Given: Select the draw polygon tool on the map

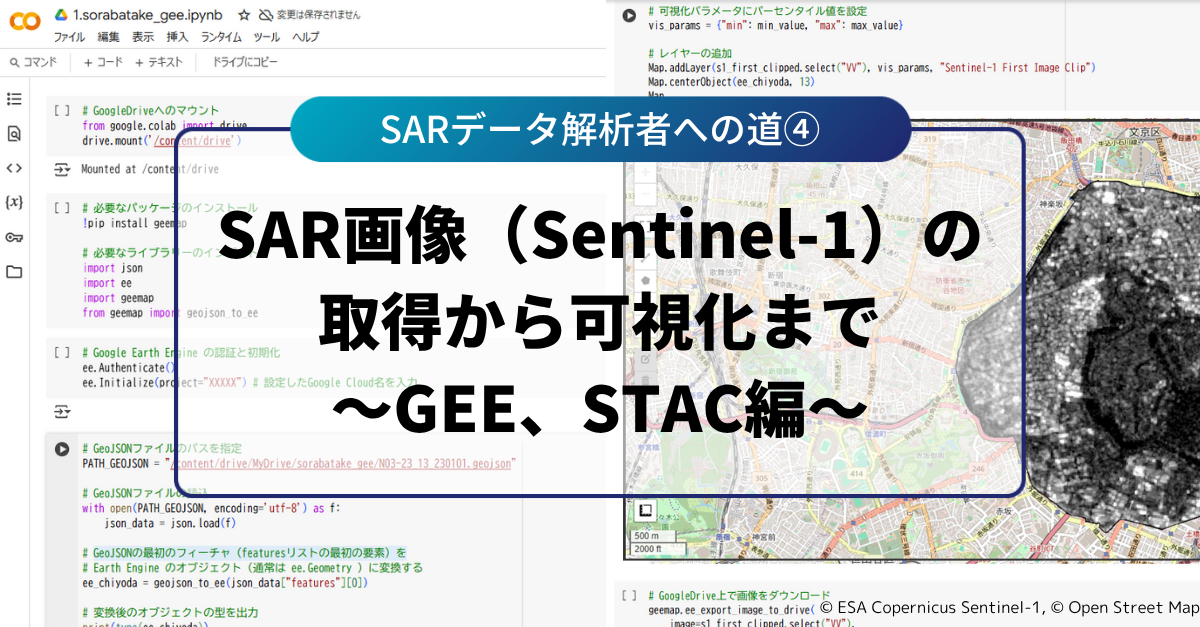Looking at the screenshot, I should coord(645,281).
